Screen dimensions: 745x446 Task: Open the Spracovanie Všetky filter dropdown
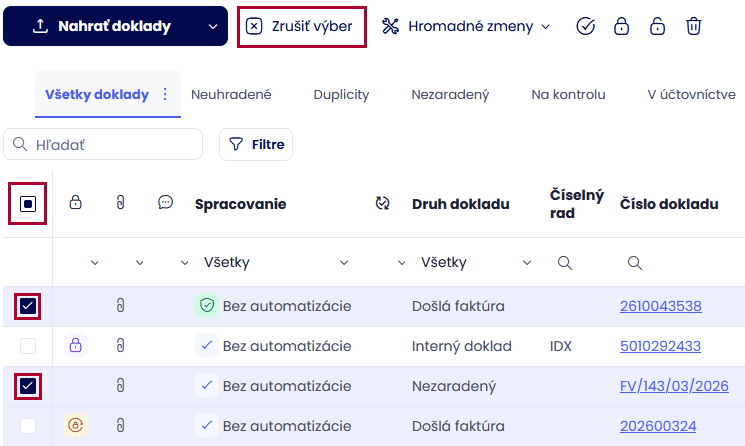pyautogui.click(x=275, y=263)
